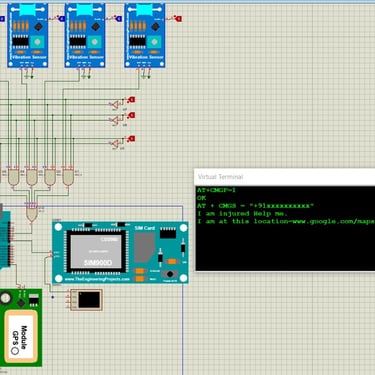375x375 pixels.
Task: Toggle the red logic state beside the rightmost vibration sensor
Action: tap(179, 19)
